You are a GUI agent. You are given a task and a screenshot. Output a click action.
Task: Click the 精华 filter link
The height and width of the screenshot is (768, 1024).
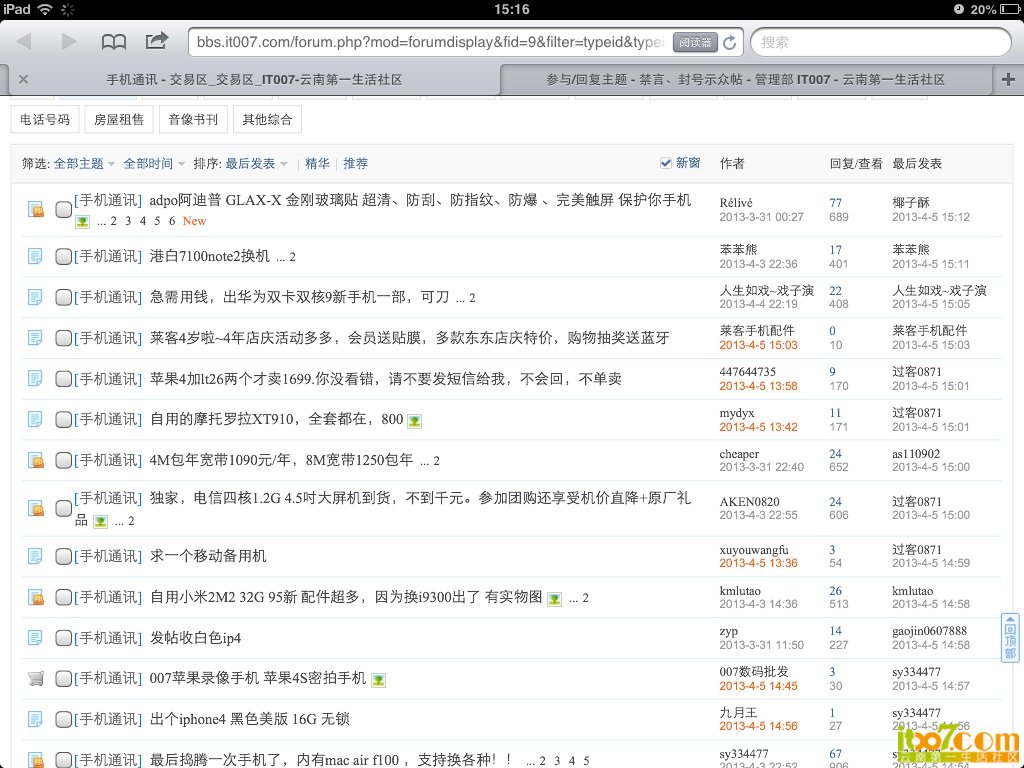pos(317,163)
